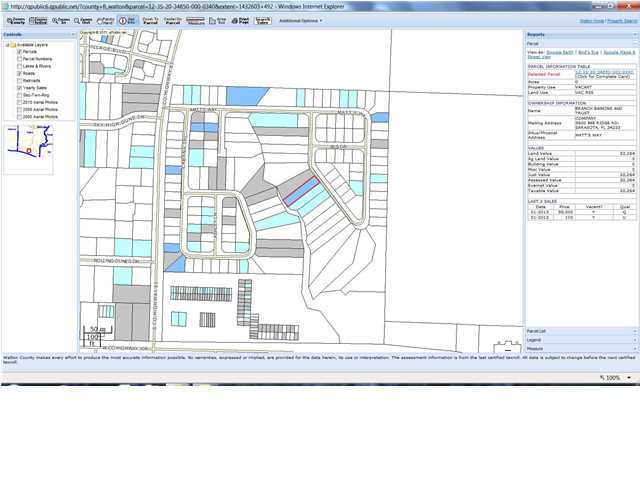The image size is (640, 480).
Task: Enable the Lakes & Rivers layer
Action: point(19,66)
